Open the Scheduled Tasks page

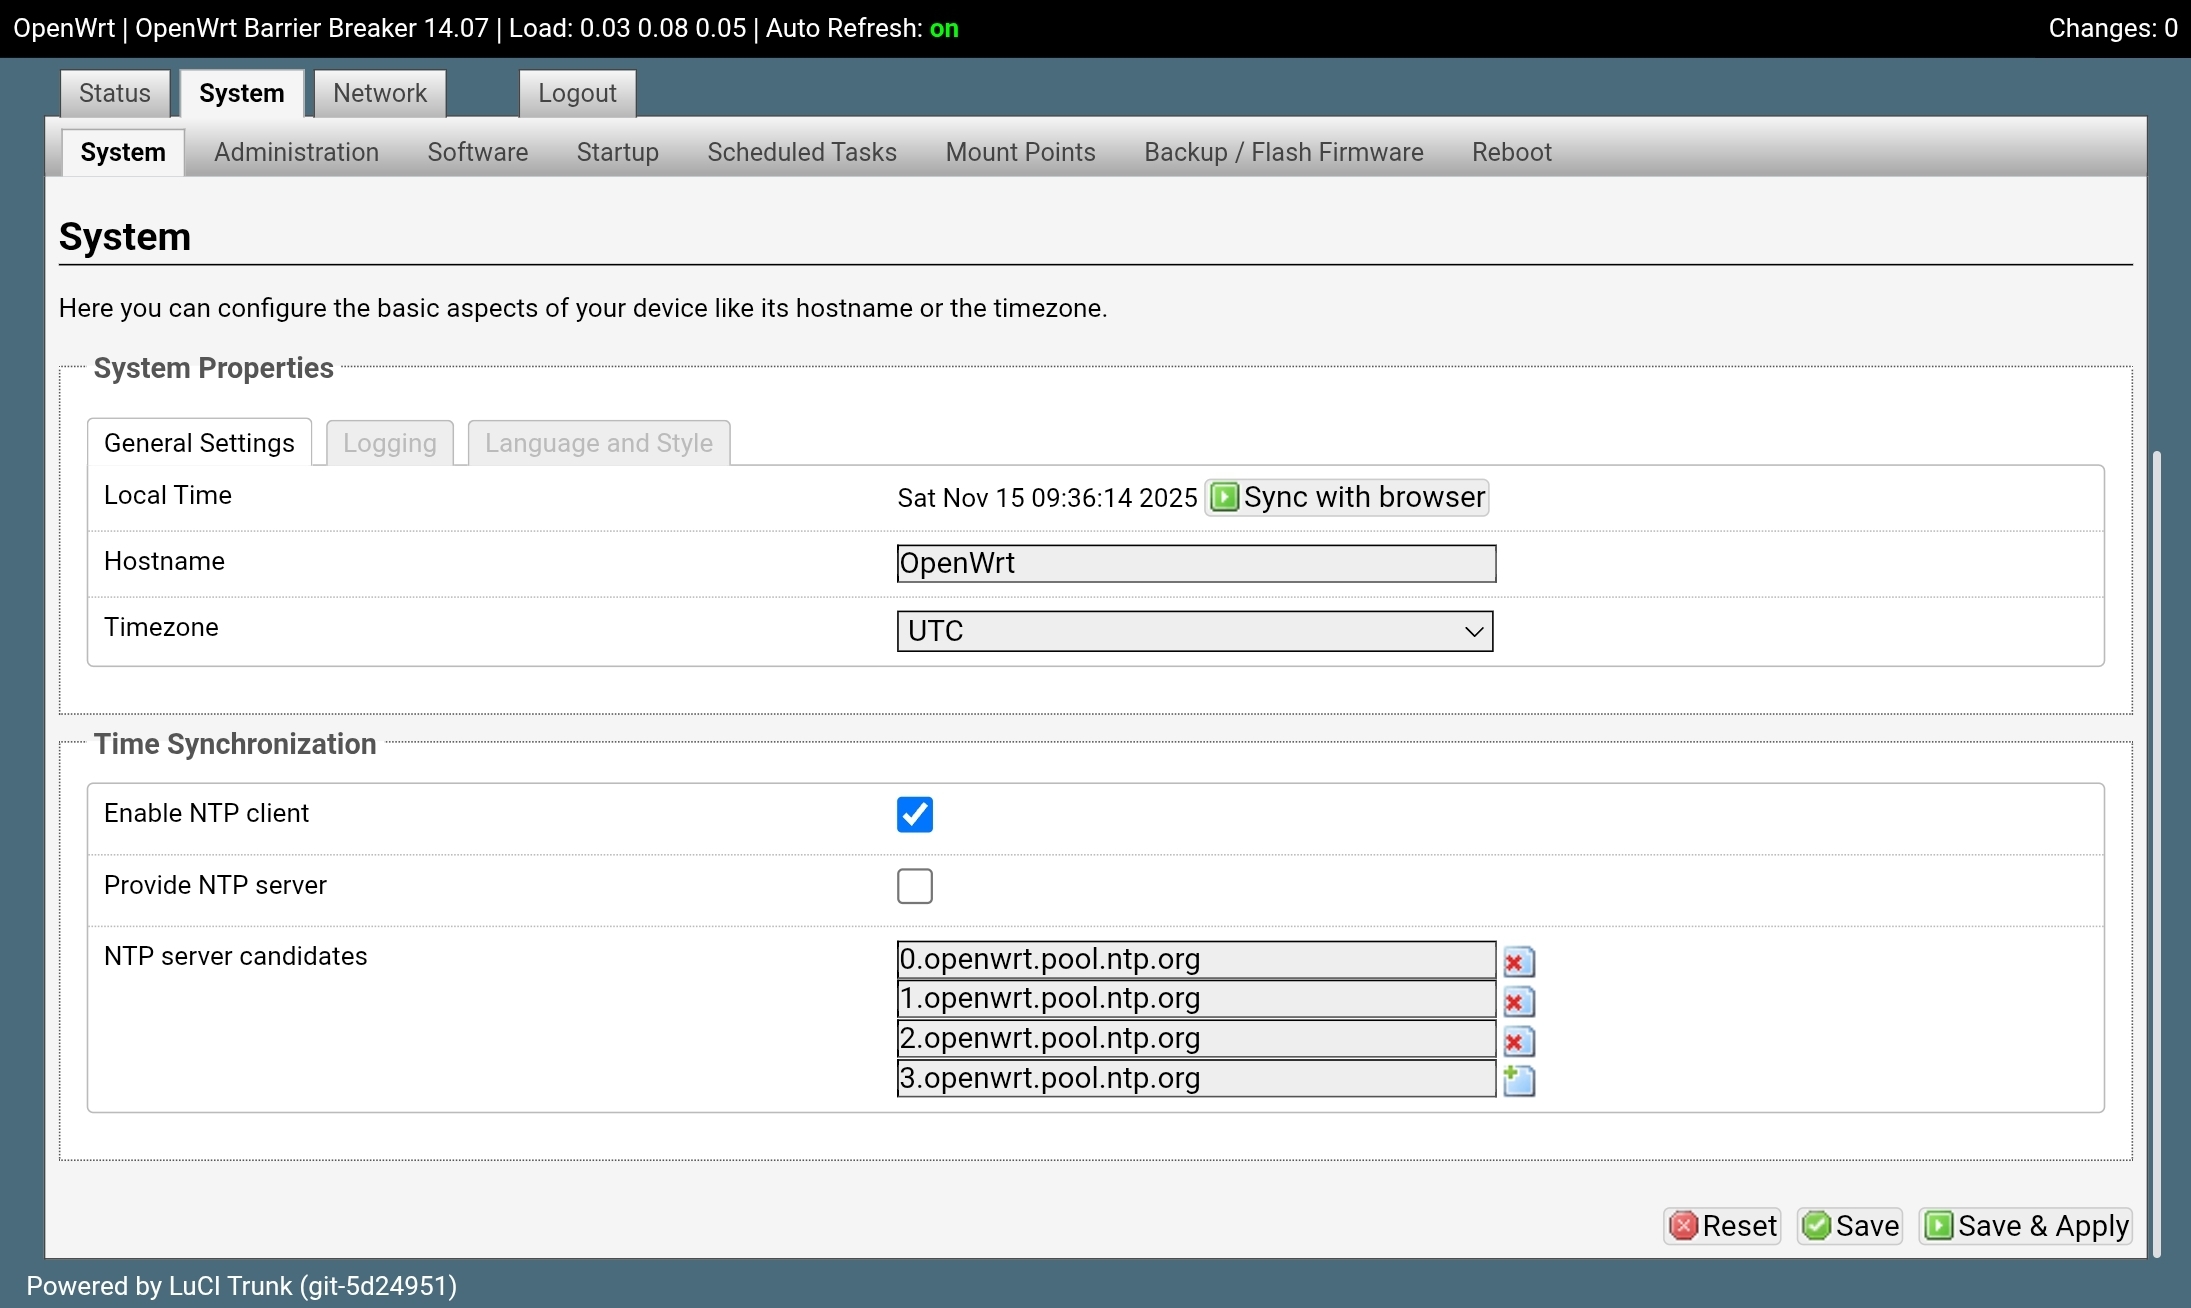(801, 152)
